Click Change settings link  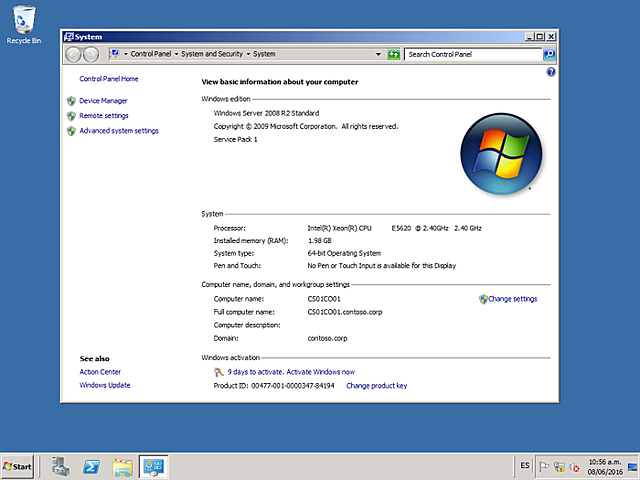coord(513,299)
